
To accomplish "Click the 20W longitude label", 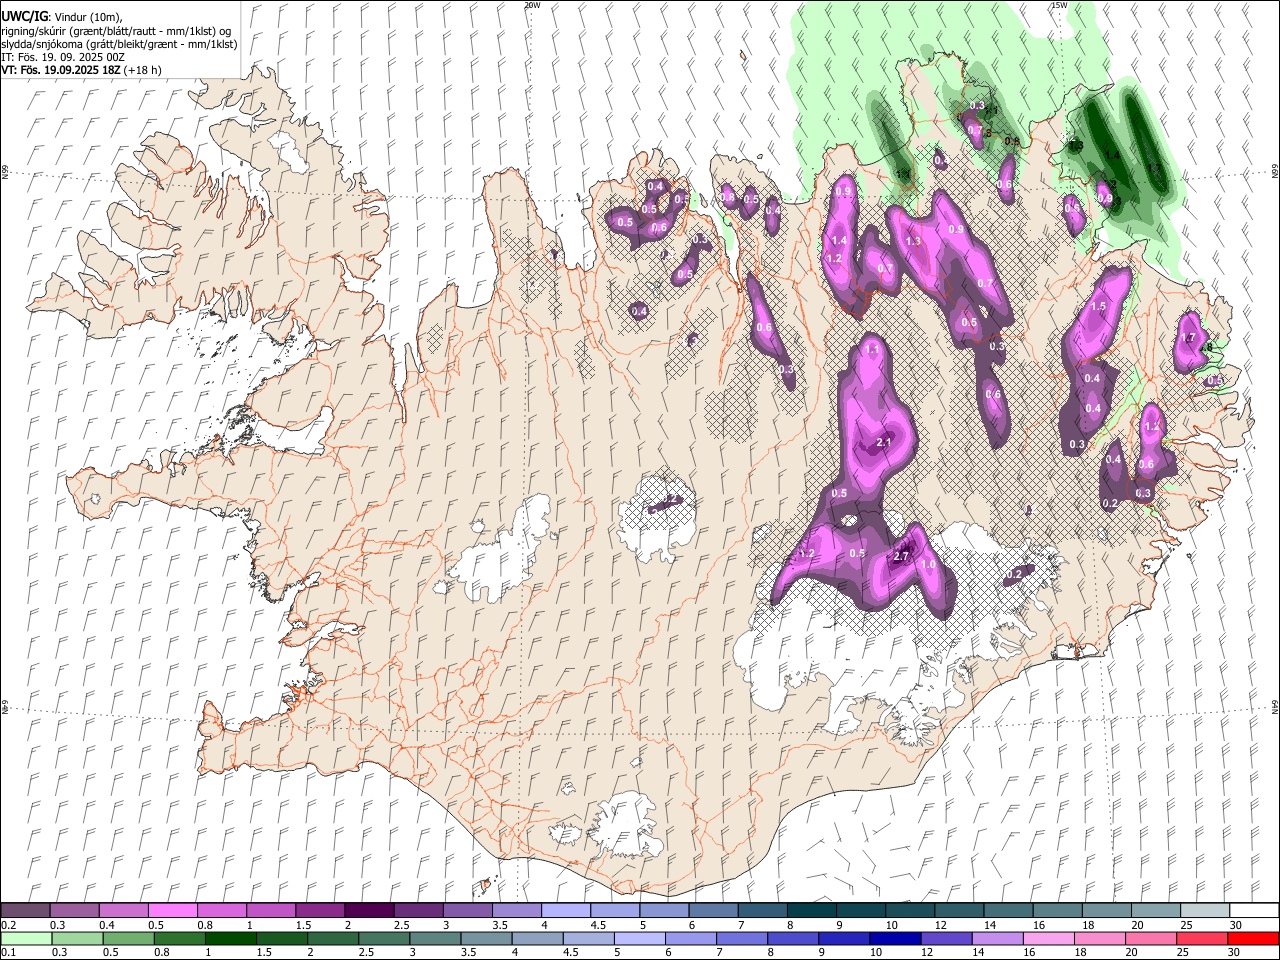I will click(x=532, y=5).
